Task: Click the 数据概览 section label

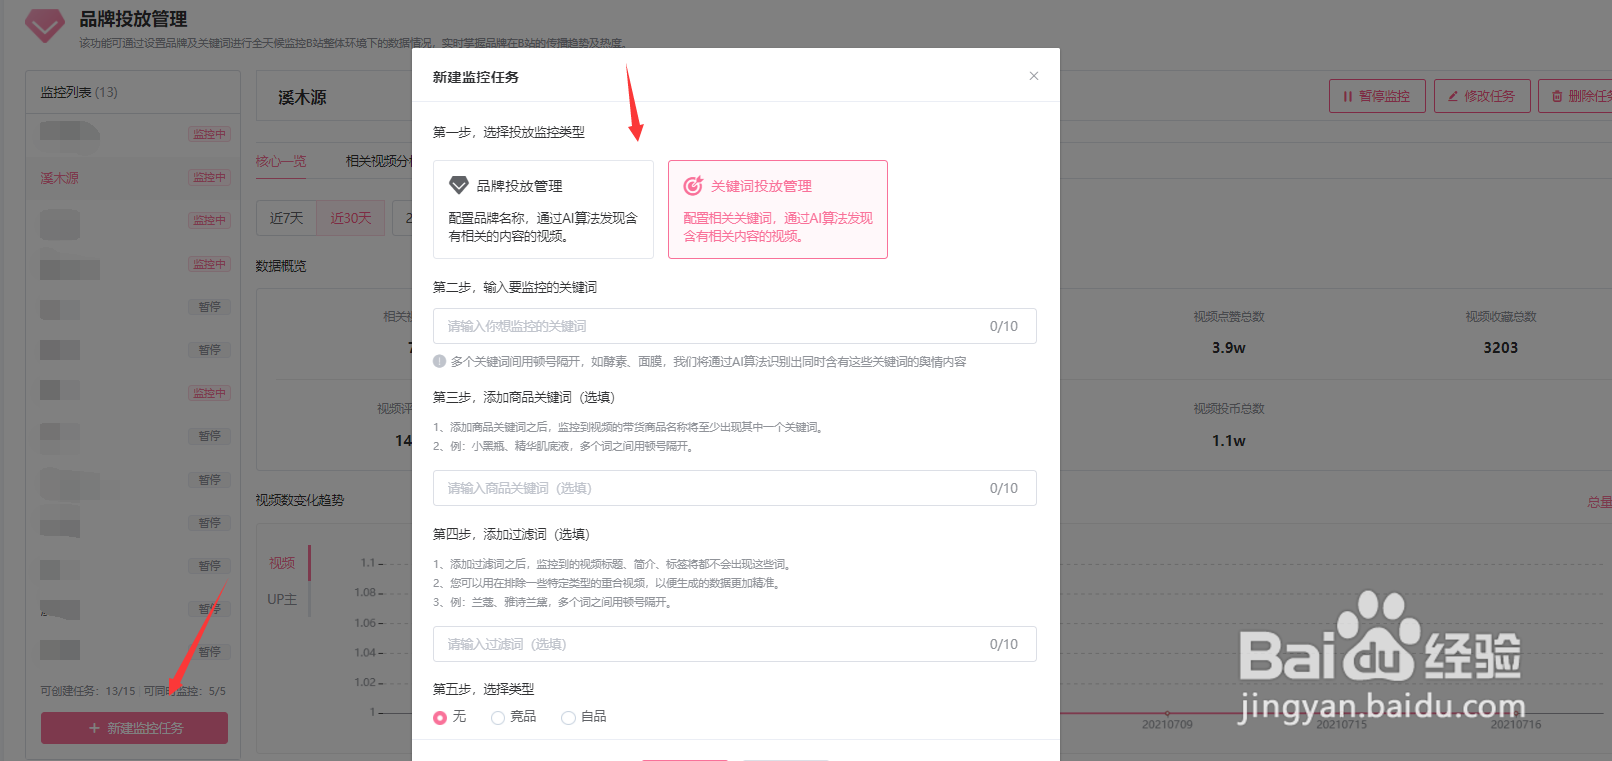Action: coord(281,266)
